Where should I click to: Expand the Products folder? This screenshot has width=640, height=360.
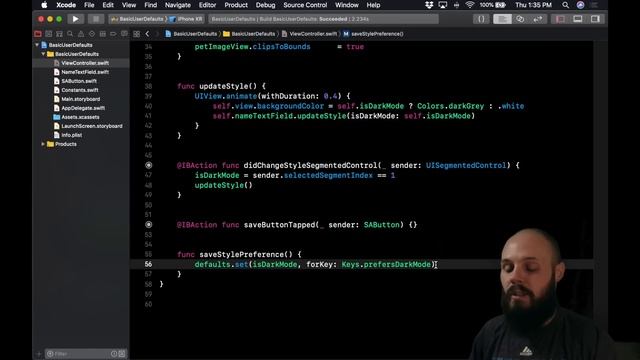[x=43, y=144]
